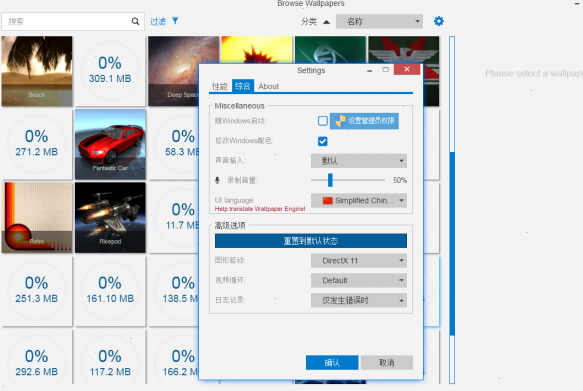Click the 分类 sort label
Image resolution: width=583 pixels, height=391 pixels.
coord(309,22)
